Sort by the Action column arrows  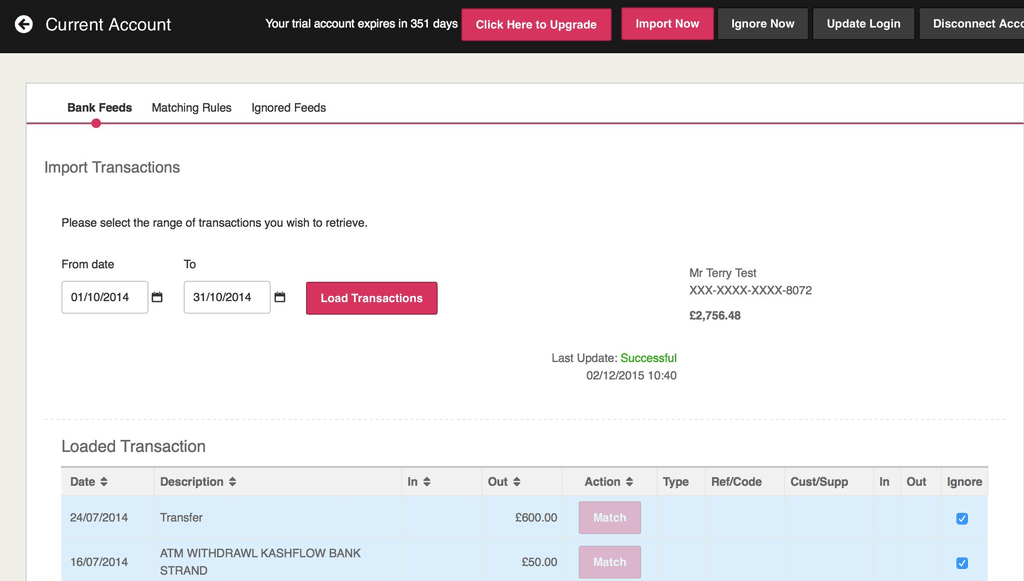click(629, 482)
